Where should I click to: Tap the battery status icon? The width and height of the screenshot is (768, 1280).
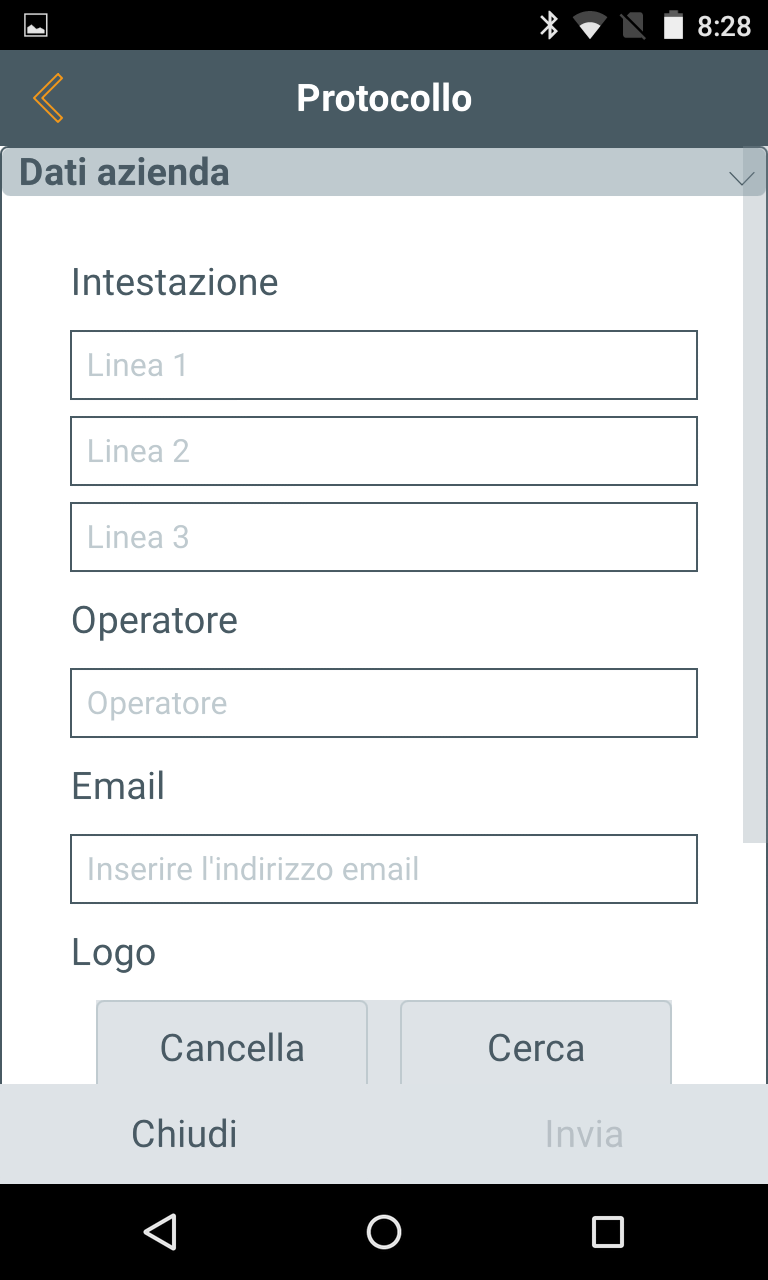point(673,26)
